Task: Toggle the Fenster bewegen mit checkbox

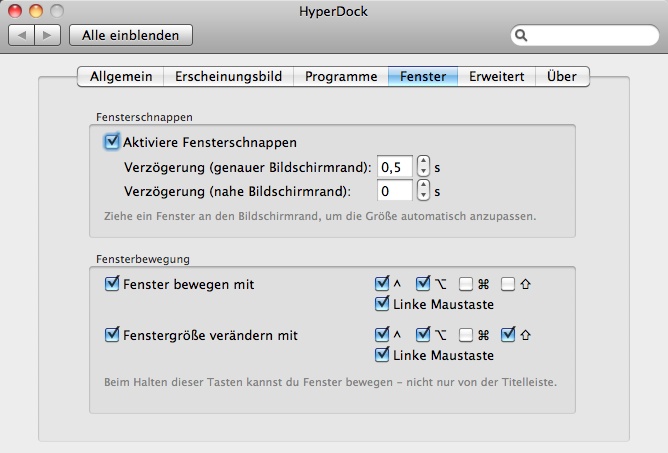Action: click(x=112, y=283)
